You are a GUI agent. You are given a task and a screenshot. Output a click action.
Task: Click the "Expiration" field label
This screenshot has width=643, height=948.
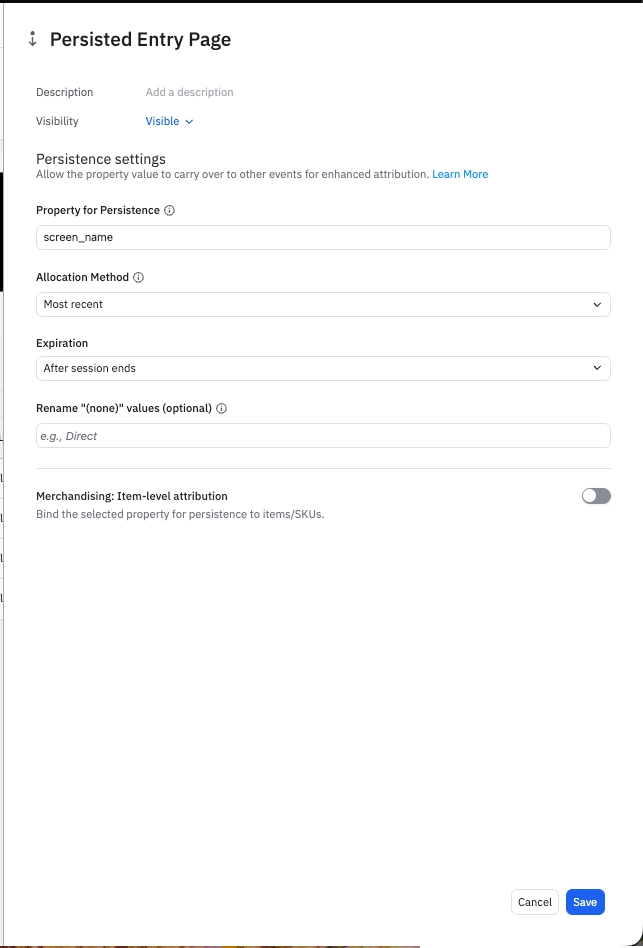click(x=62, y=343)
